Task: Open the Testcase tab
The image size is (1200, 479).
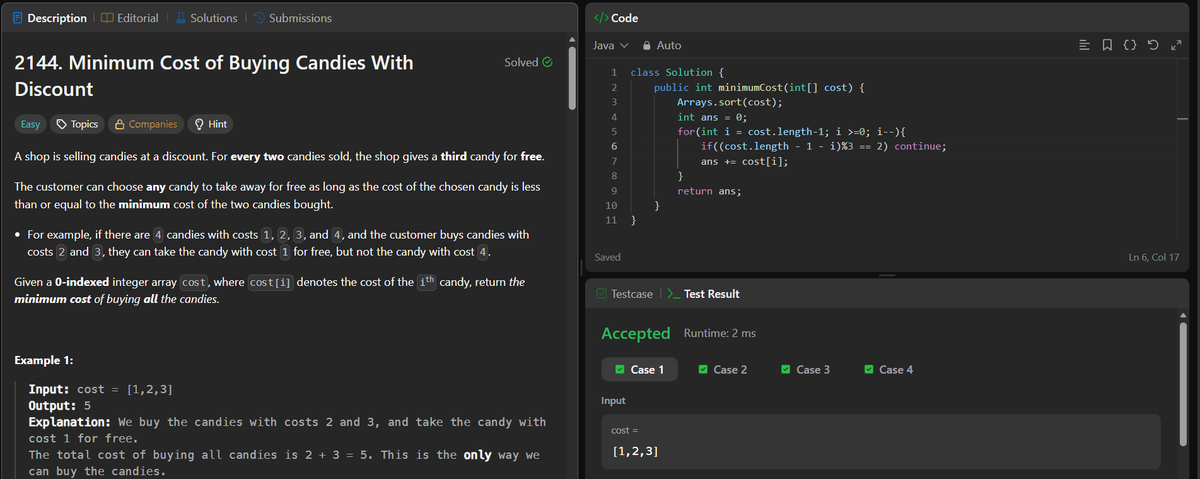Action: click(x=625, y=294)
